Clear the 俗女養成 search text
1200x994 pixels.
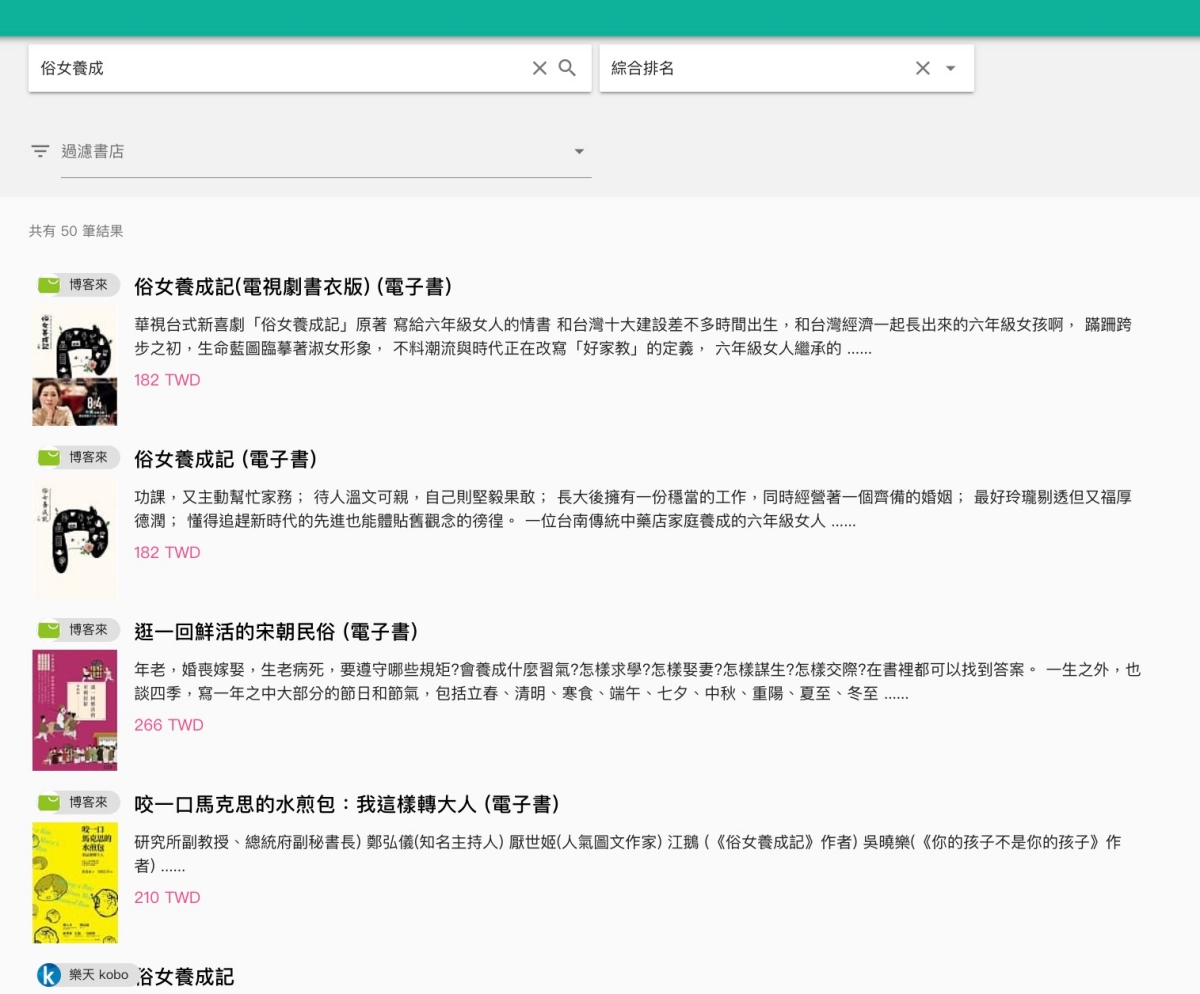[x=539, y=68]
